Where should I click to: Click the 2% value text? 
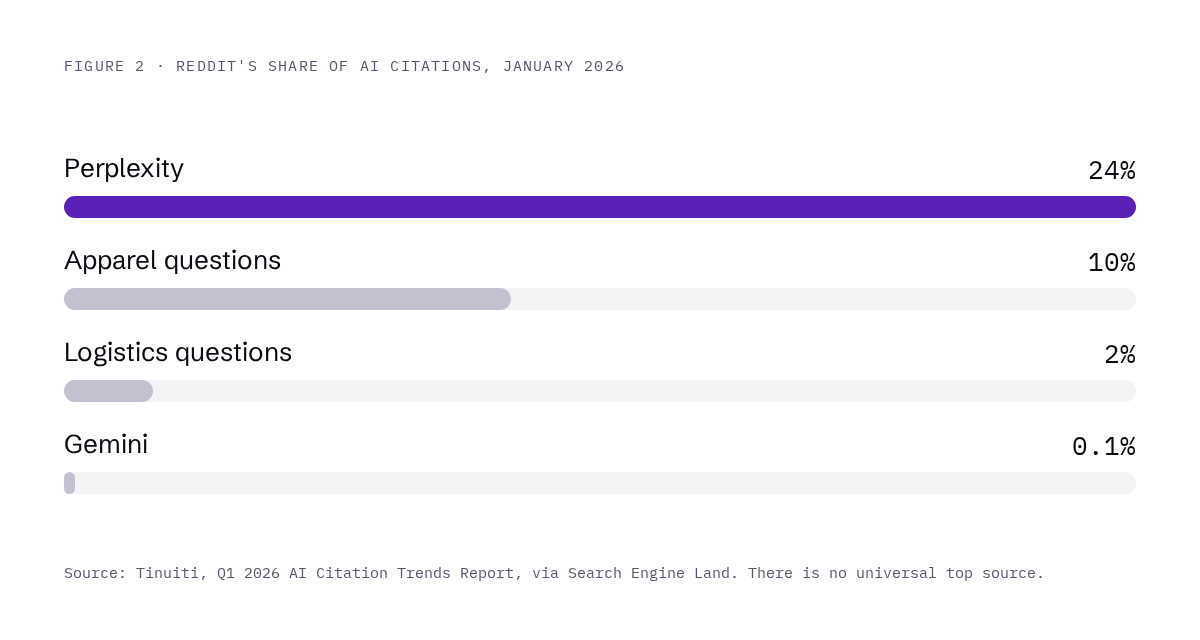[x=1120, y=355]
